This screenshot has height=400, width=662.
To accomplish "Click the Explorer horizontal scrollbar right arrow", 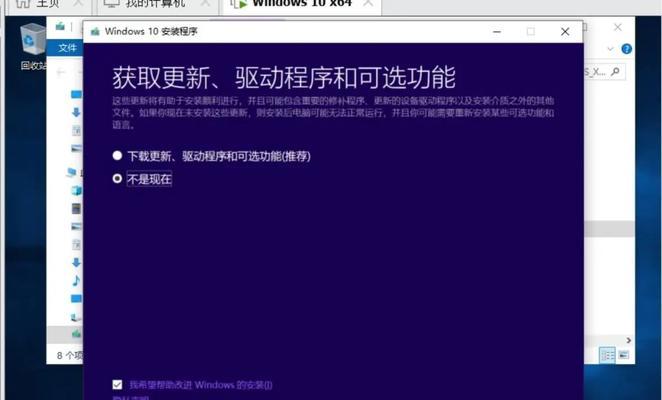I will [x=629, y=340].
